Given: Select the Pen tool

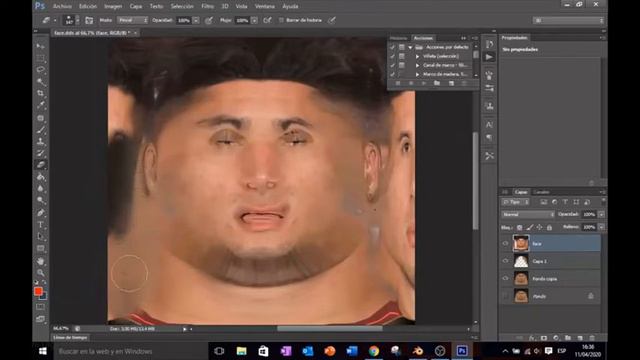Looking at the screenshot, I should click(40, 212).
